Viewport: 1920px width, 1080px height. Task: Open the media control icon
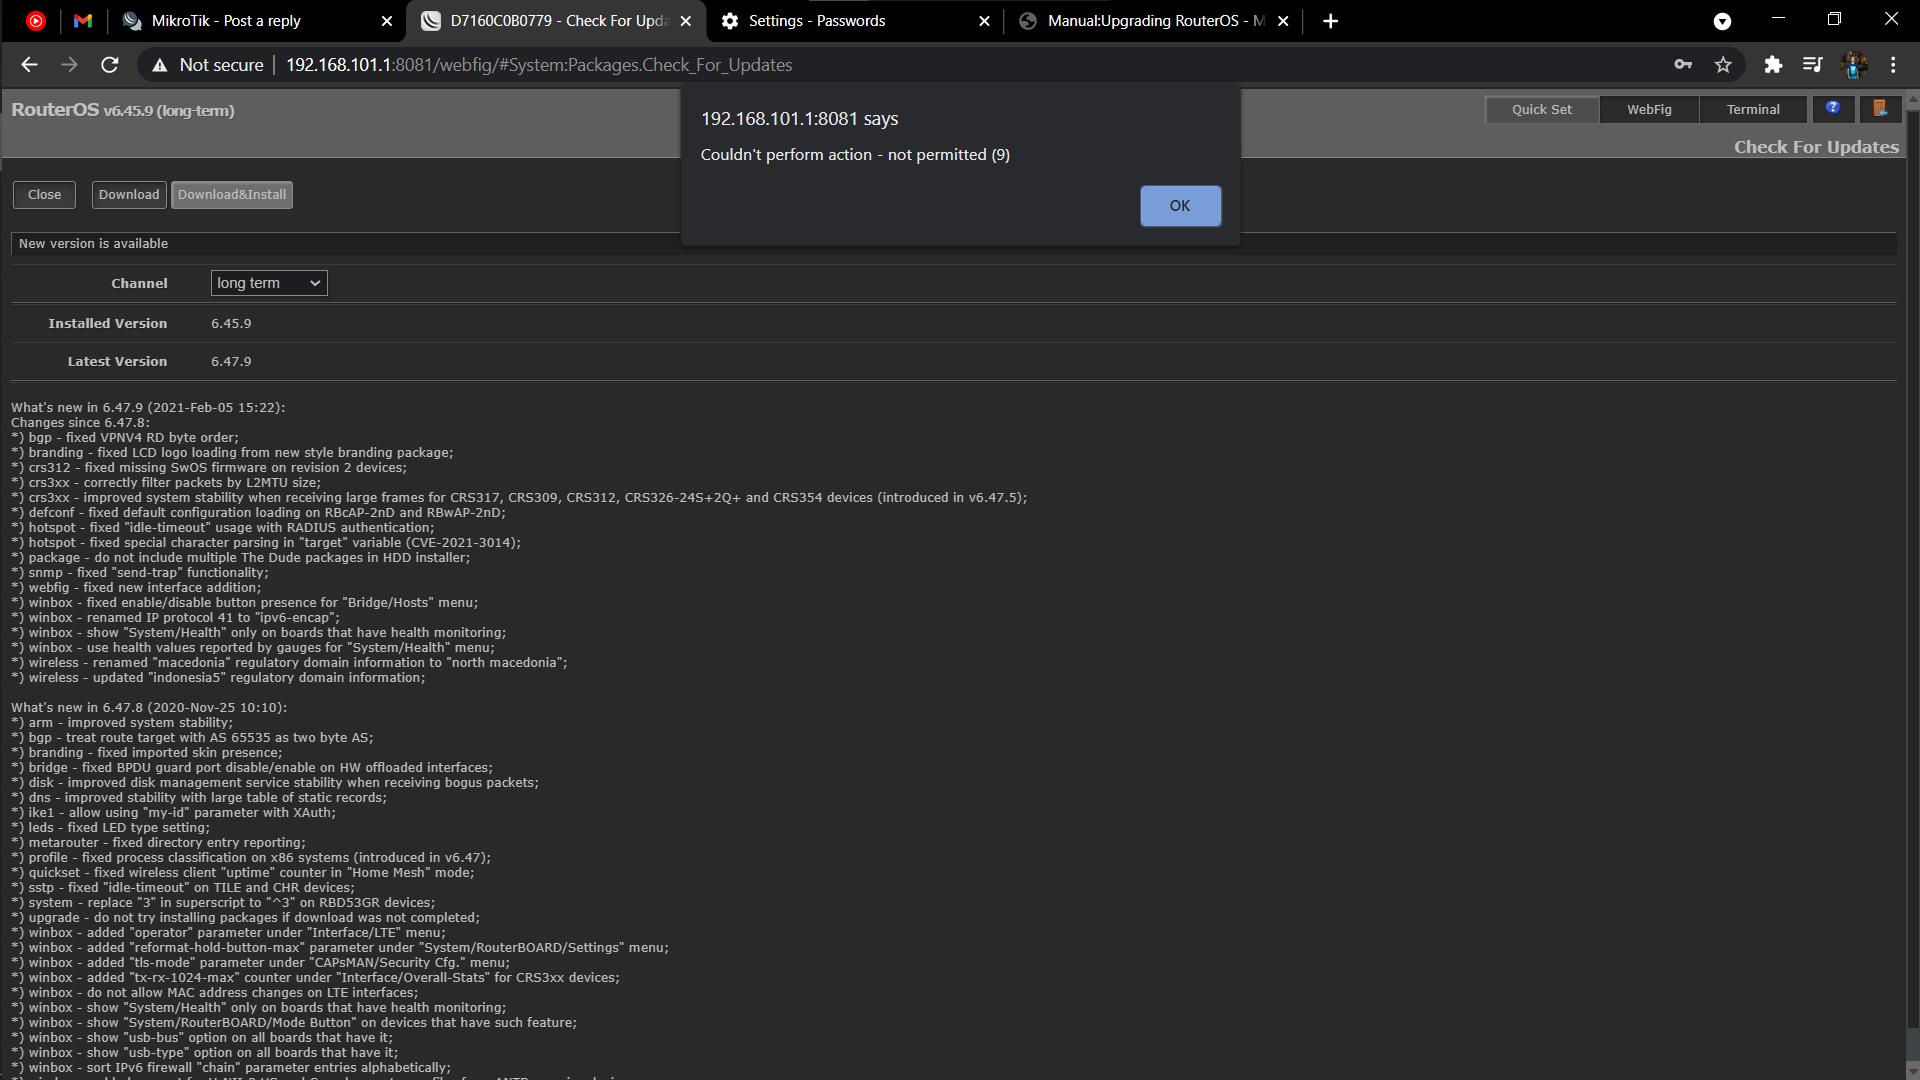1812,65
